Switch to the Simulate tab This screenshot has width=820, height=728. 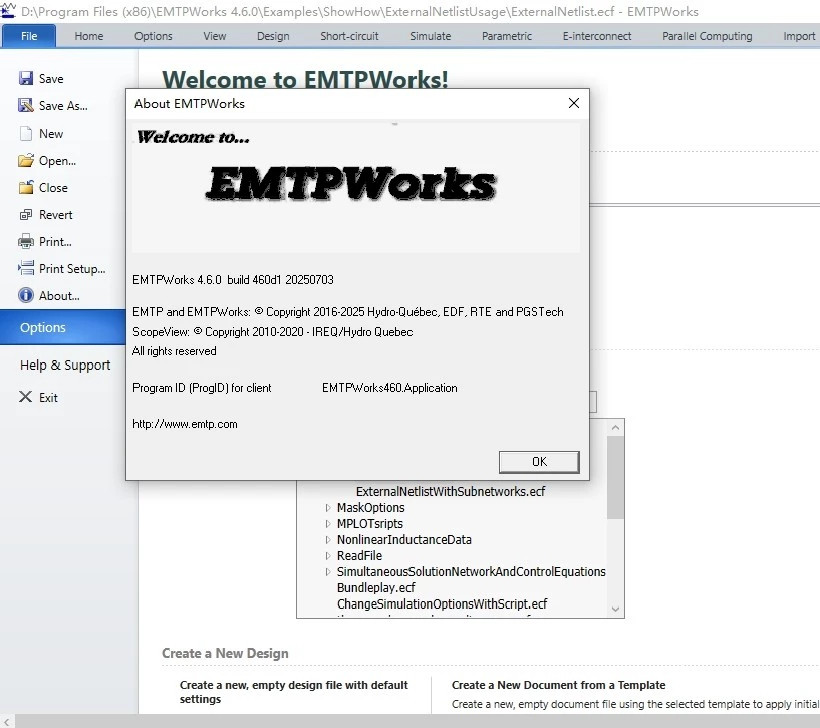pos(430,36)
